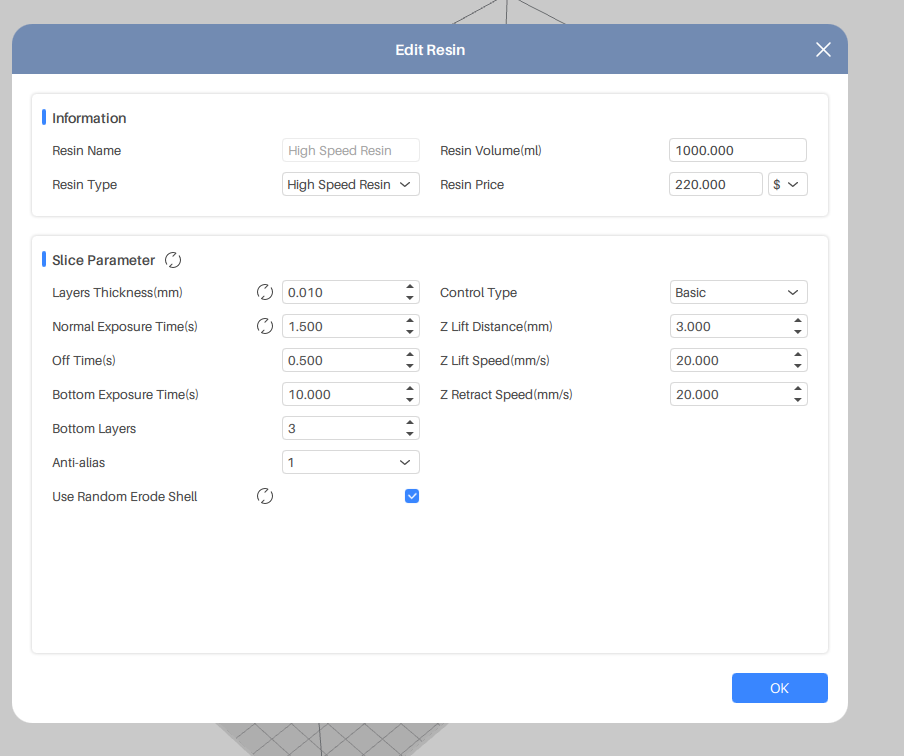Click Resin Name input field
Image resolution: width=904 pixels, height=756 pixels.
(x=351, y=151)
